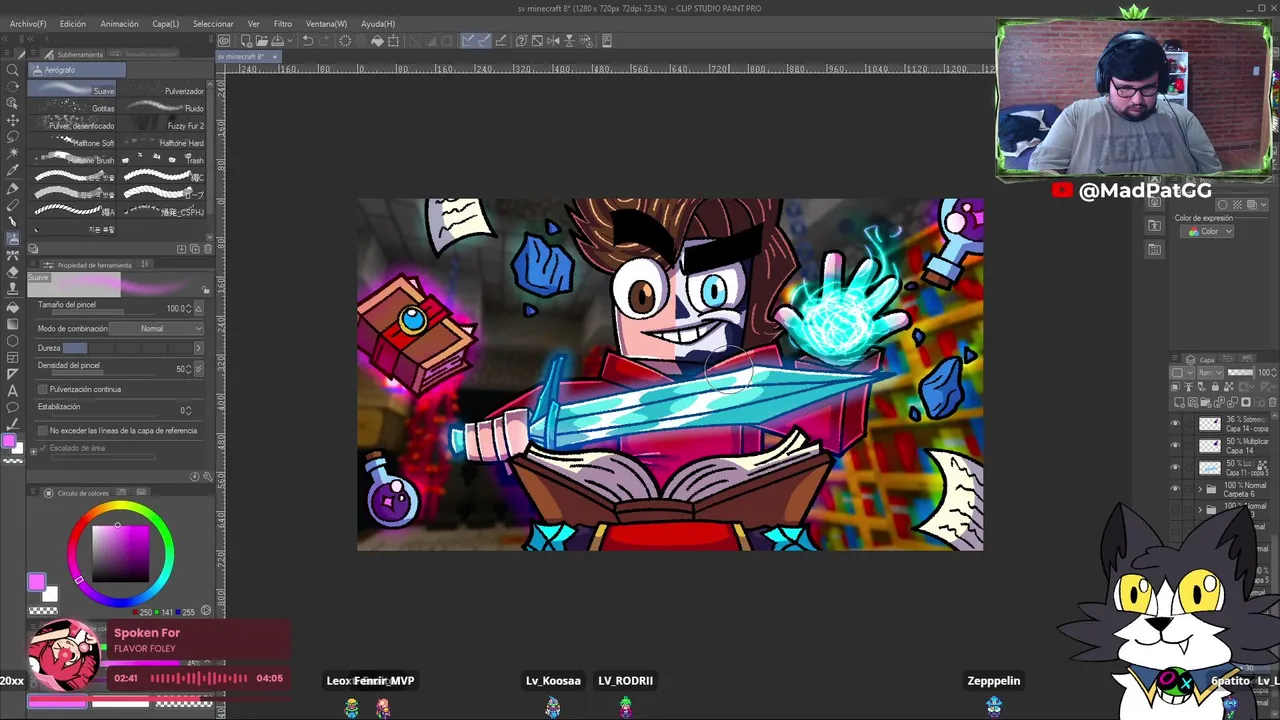Toggle No exceder las líneas de referencia checkbox

point(42,430)
